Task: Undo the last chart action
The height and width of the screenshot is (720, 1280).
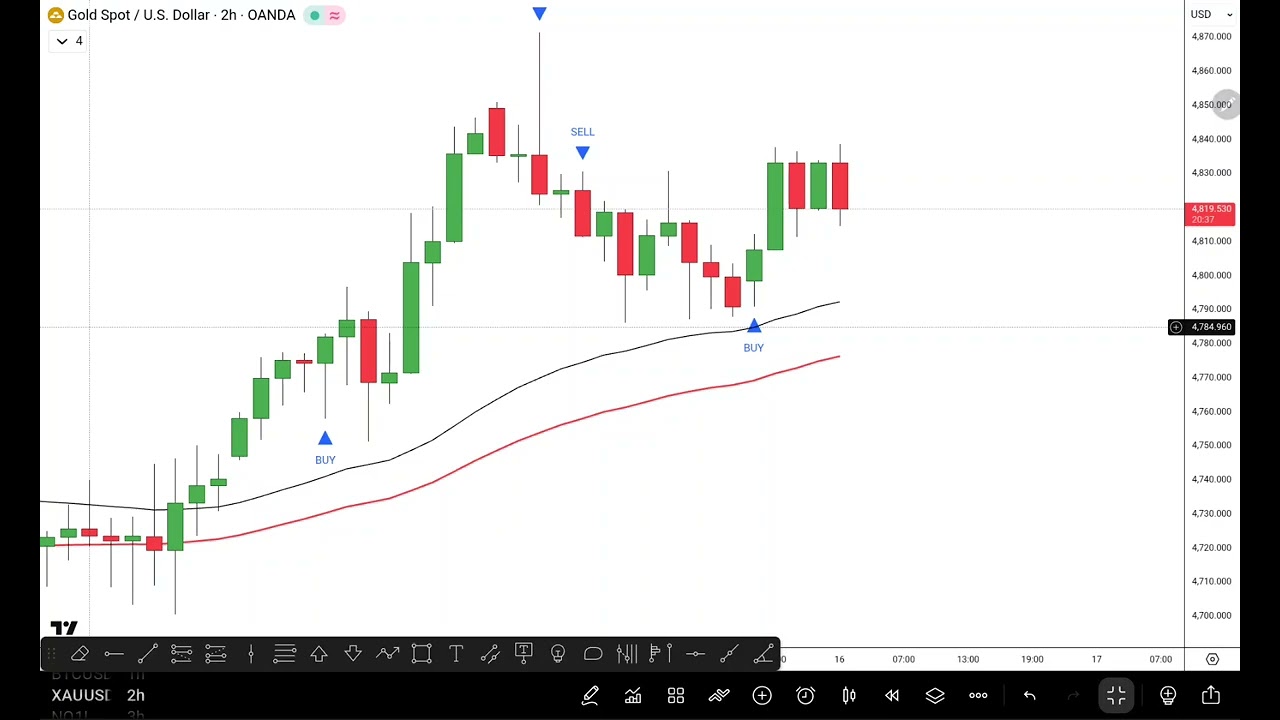Action: 1029,695
